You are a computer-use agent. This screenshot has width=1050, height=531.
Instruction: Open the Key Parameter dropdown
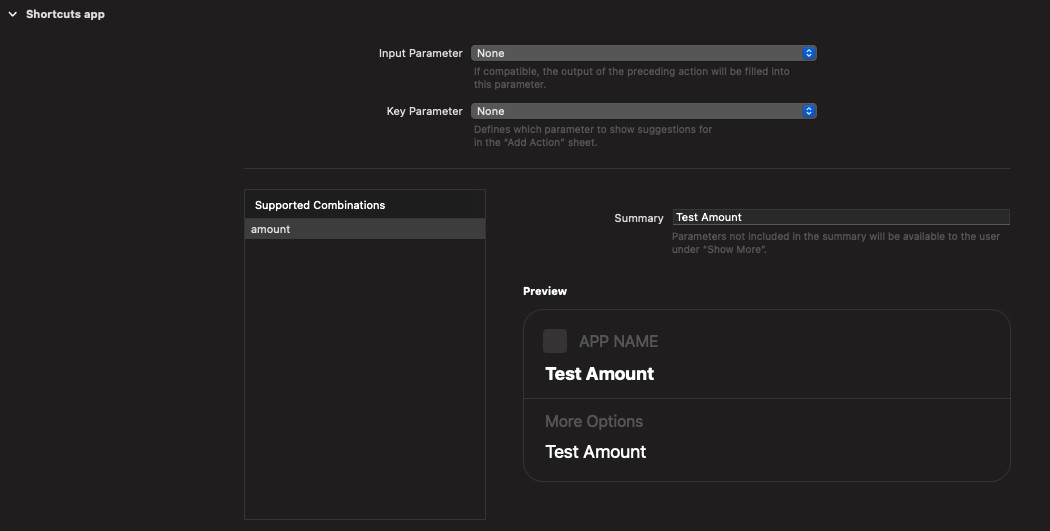click(x=644, y=111)
